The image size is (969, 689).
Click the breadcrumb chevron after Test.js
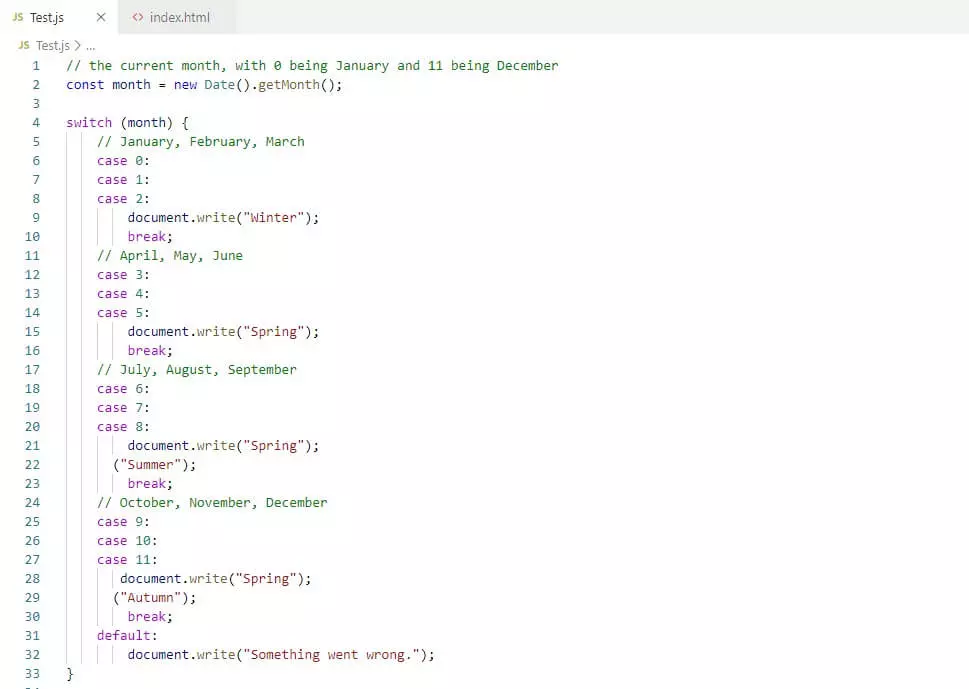pos(77,45)
